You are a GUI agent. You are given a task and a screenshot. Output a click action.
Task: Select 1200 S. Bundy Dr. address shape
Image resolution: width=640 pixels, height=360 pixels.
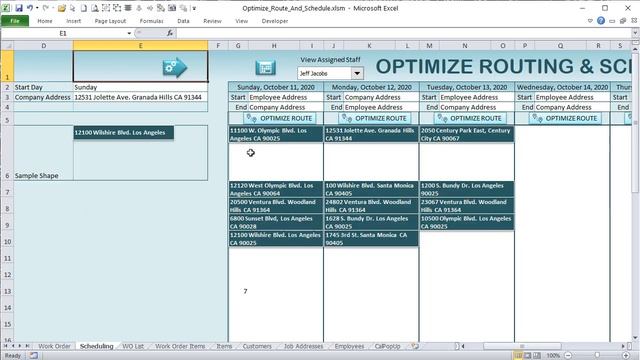pos(467,189)
